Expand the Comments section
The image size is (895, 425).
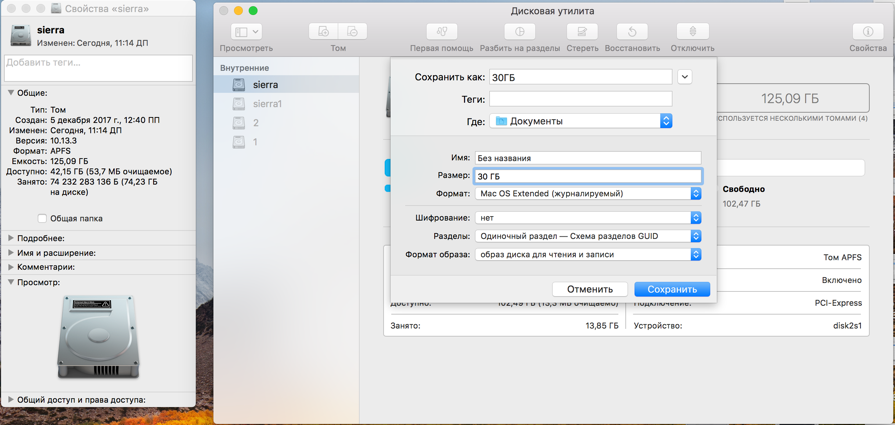point(11,267)
